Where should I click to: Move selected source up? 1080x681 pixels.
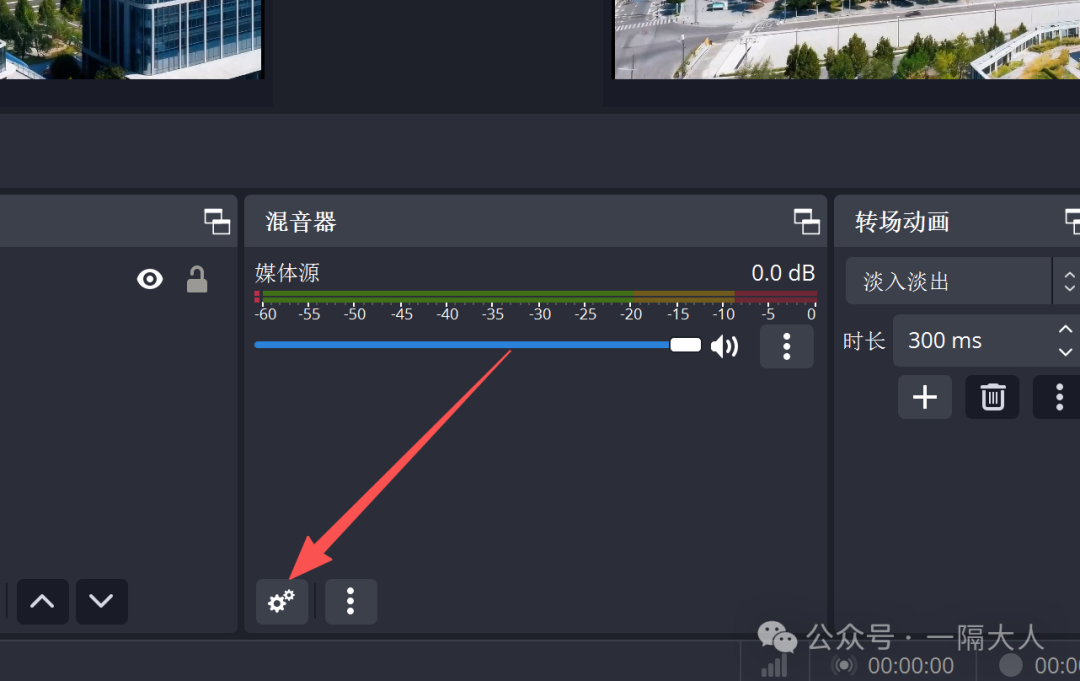click(42, 601)
